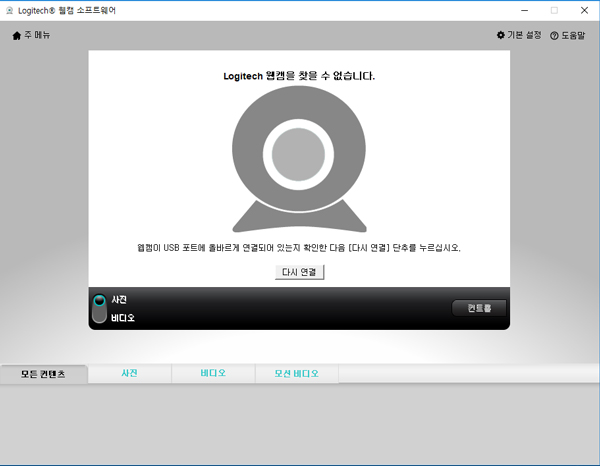Click the gray webcam placeholder image
The height and width of the screenshot is (466, 600).
coord(299,159)
